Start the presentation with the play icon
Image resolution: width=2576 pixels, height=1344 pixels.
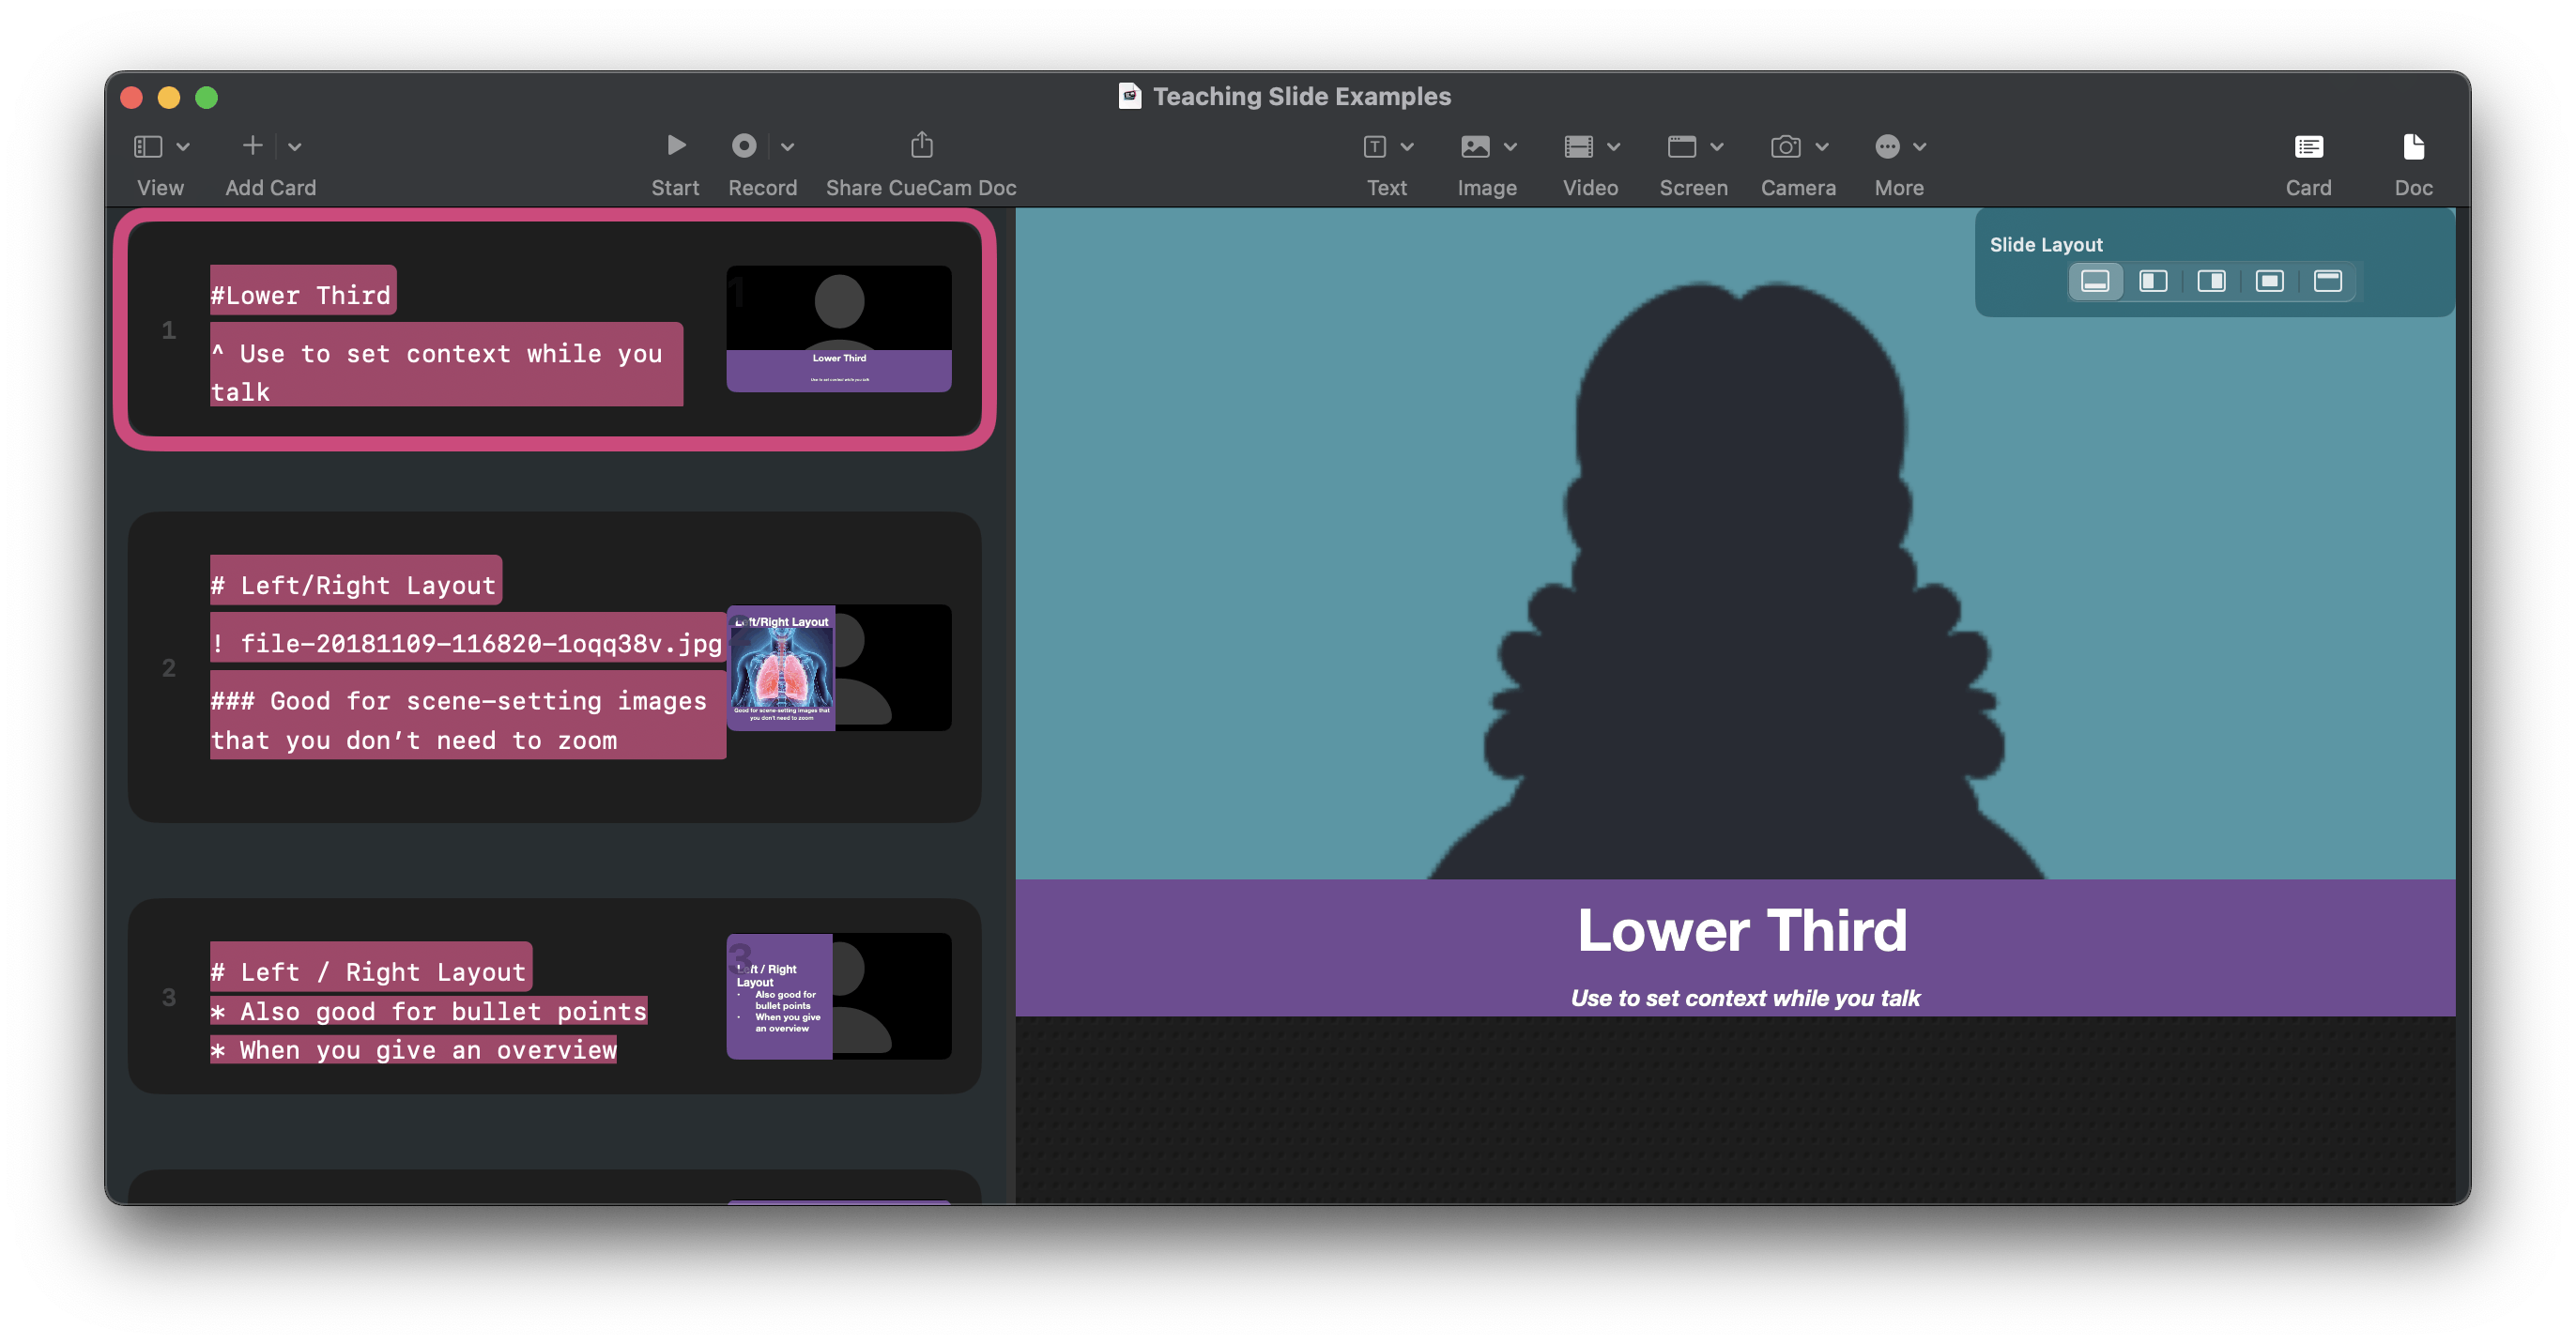coord(676,146)
